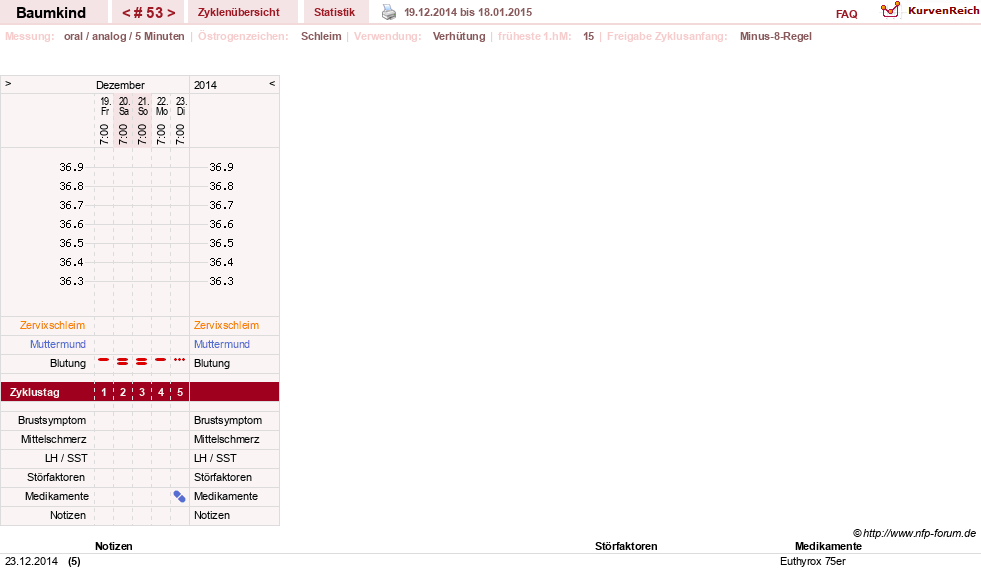The image size is (981, 585).
Task: Click the früheste 1.hM value 15
Action: 588,36
